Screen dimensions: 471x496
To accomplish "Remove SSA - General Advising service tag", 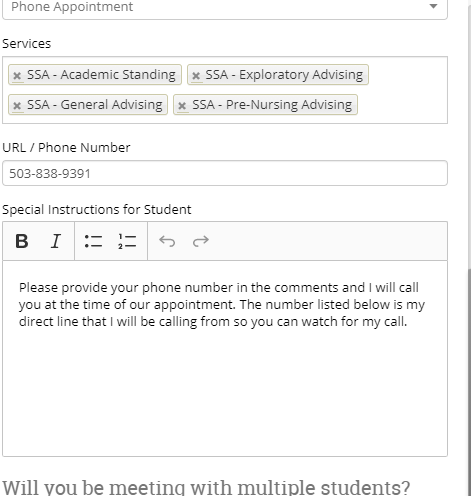I will pos(17,106).
